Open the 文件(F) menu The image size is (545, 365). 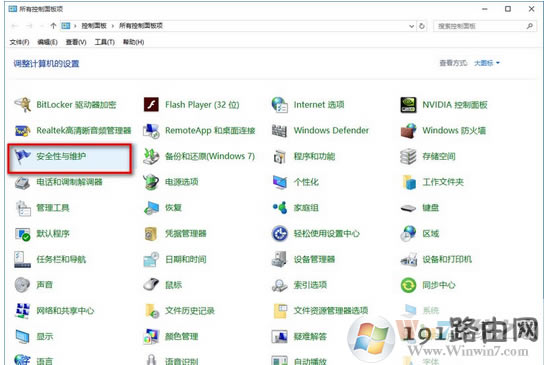[x=19, y=42]
